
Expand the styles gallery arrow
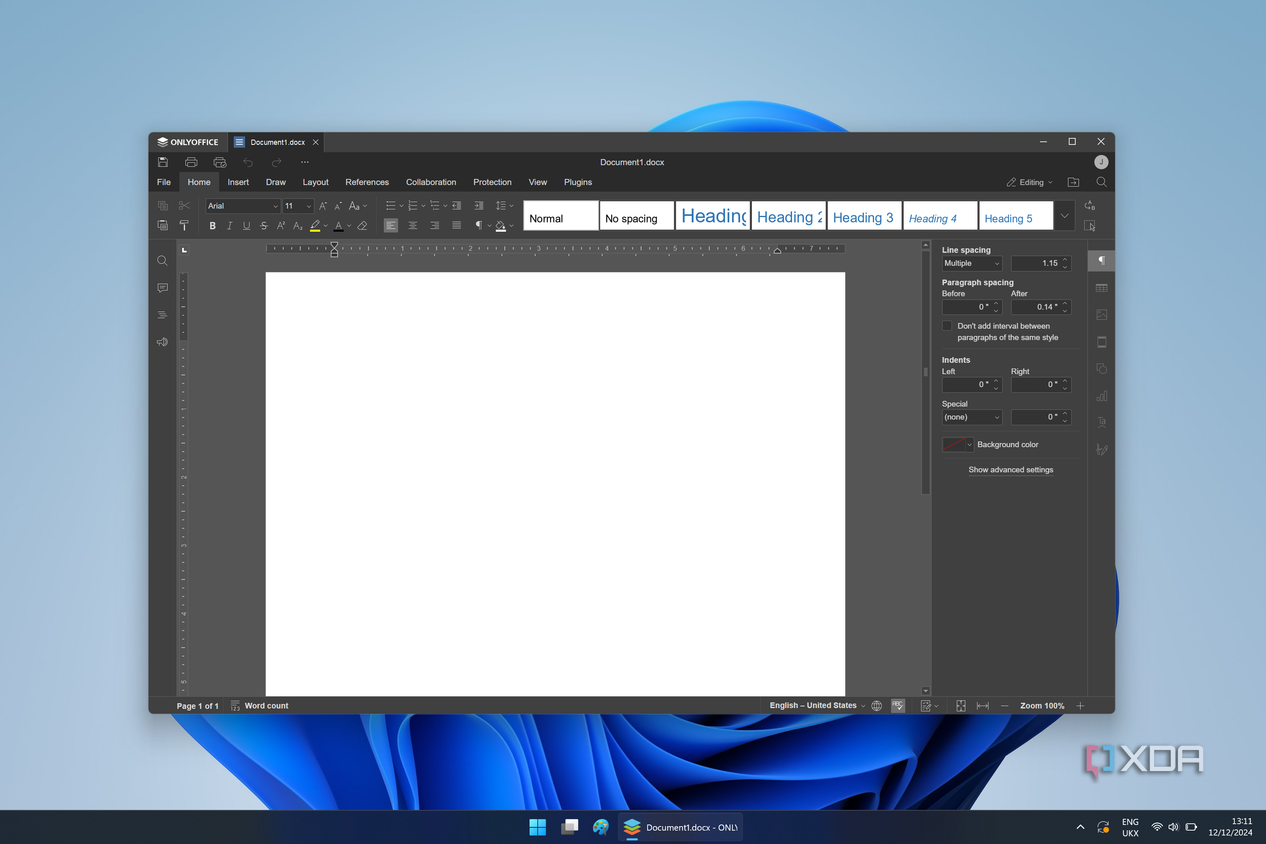[1064, 216]
